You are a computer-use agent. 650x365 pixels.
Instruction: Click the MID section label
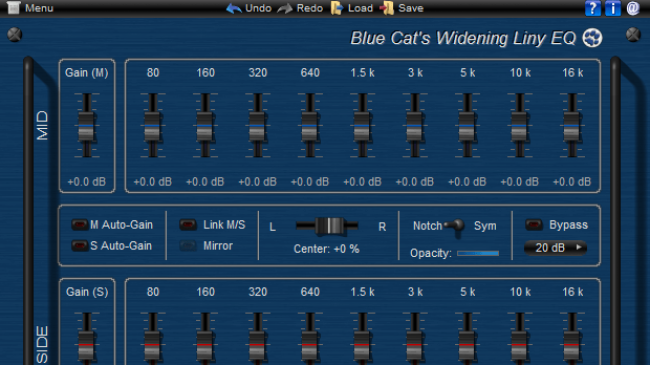tap(42, 125)
